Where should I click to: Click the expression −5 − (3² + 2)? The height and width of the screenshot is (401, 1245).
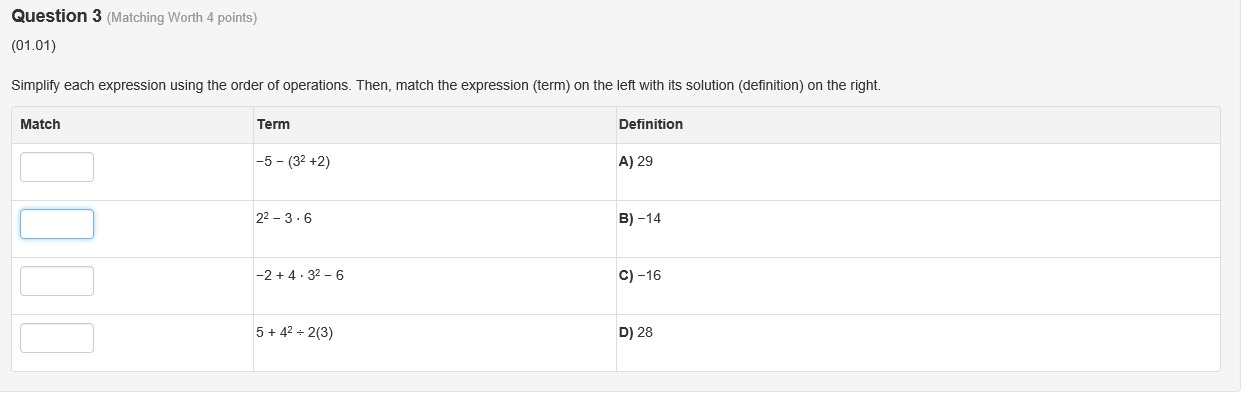[x=293, y=161]
